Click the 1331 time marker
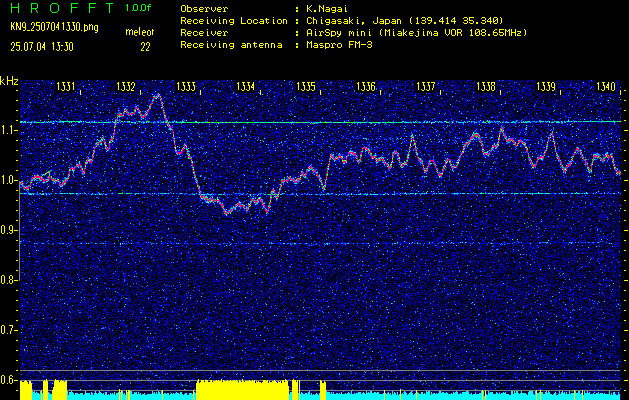 click(66, 86)
